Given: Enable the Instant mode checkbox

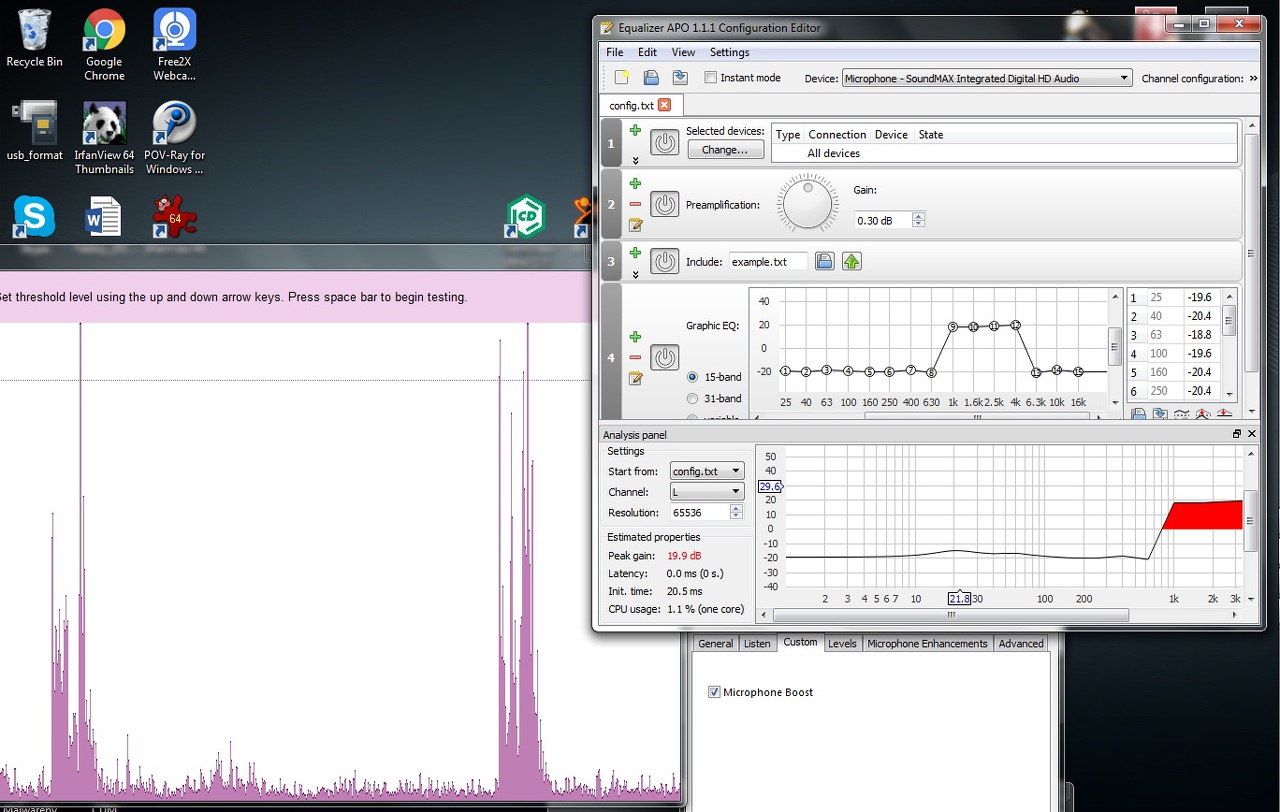Looking at the screenshot, I should pos(711,78).
